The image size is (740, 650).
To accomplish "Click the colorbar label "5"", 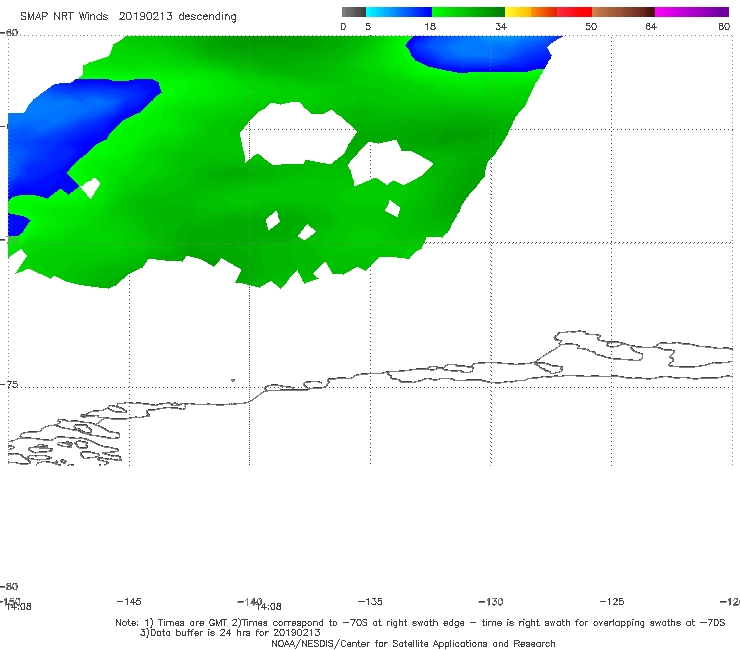I will [x=368, y=26].
